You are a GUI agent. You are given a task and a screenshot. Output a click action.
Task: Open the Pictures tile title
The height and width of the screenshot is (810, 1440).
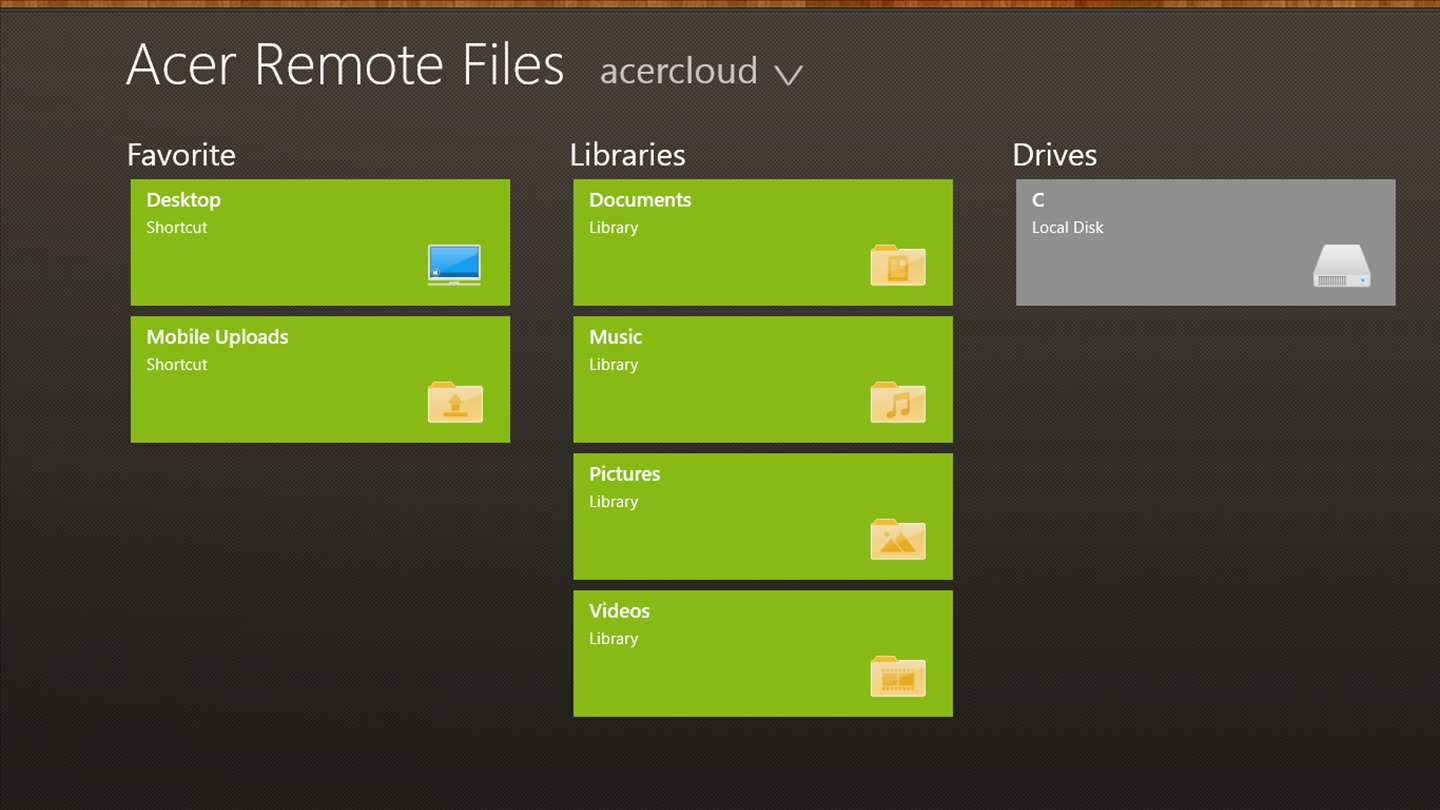point(624,474)
